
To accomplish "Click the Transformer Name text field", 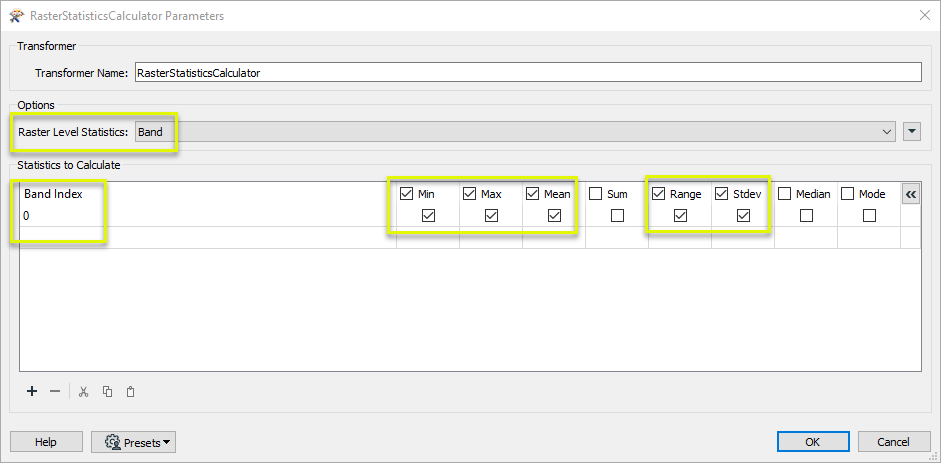I will click(x=528, y=73).
